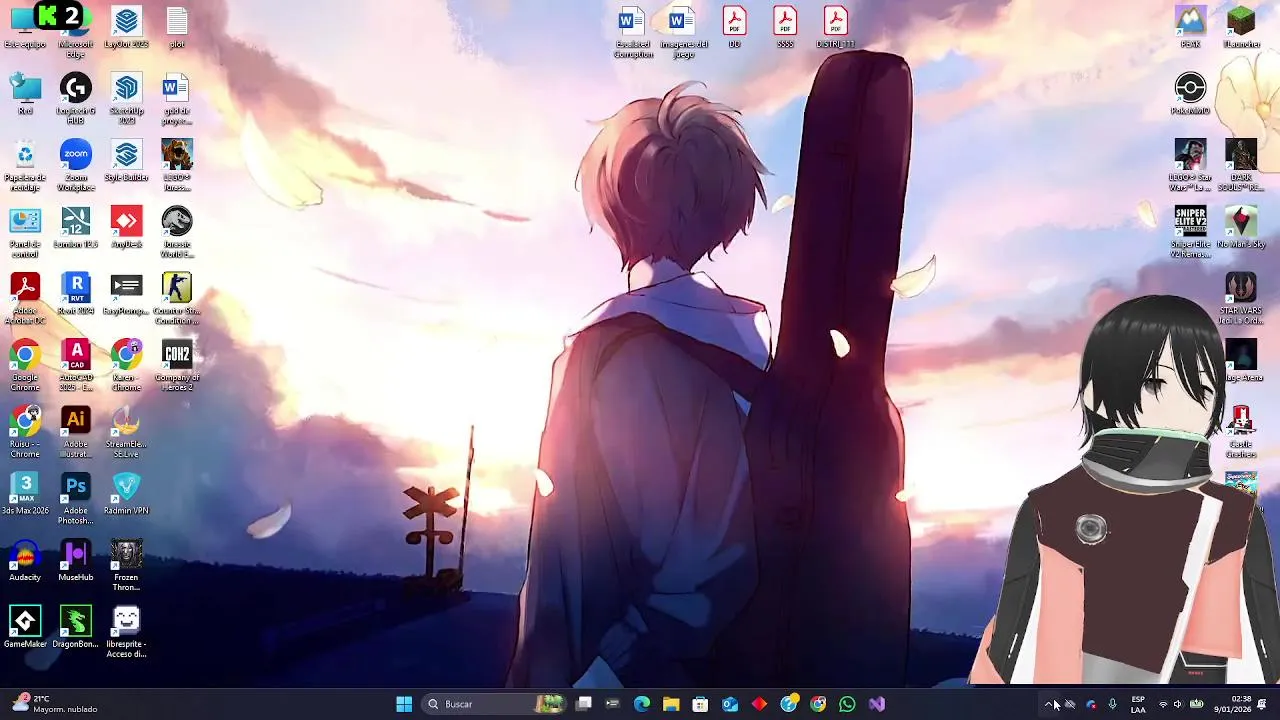Open the LayOut 2023 shortcut
Viewport: 1280px width, 720px height.
tap(126, 28)
